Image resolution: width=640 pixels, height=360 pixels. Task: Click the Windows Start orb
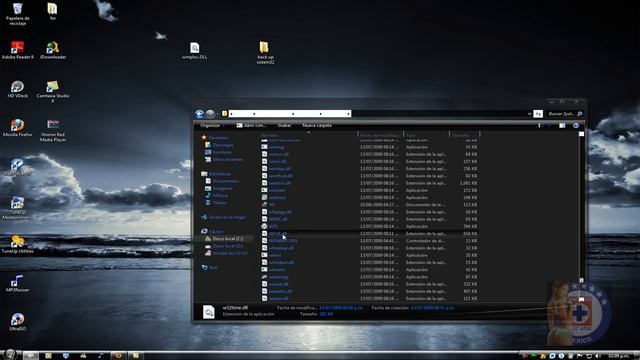point(10,355)
